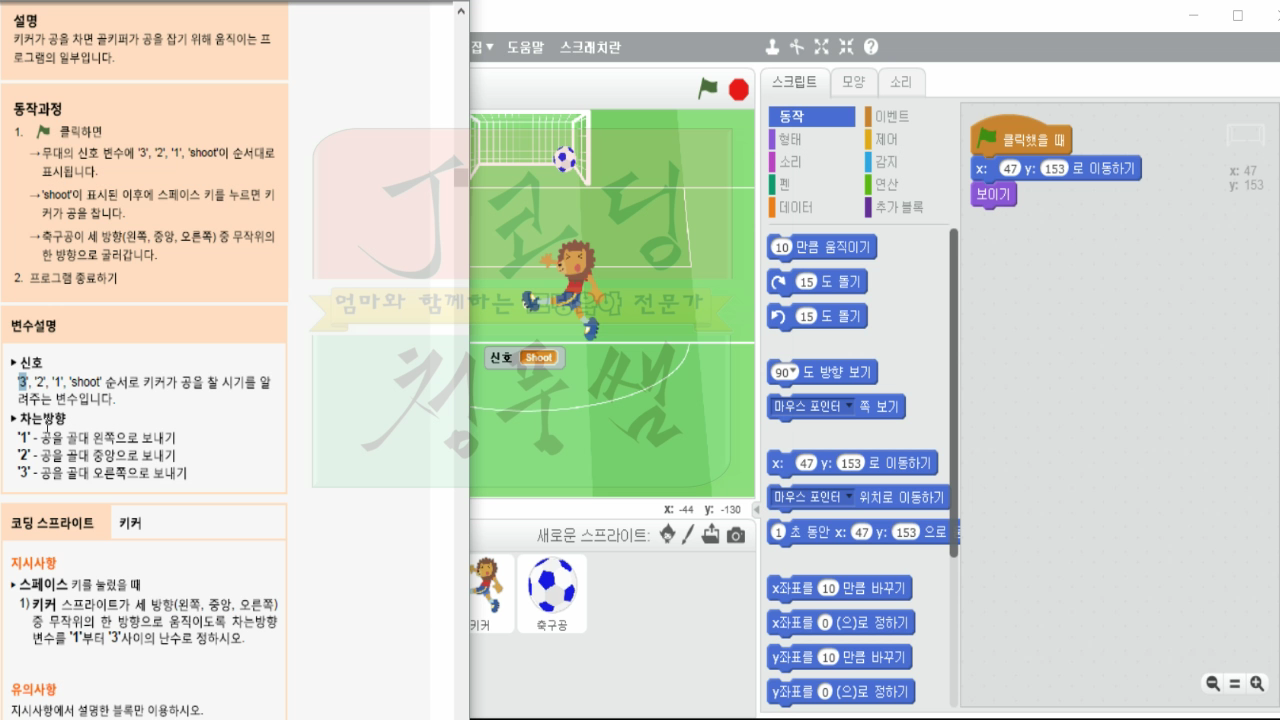The width and height of the screenshot is (1280, 720).
Task: Select the Delete scissors tool
Action: coord(797,46)
